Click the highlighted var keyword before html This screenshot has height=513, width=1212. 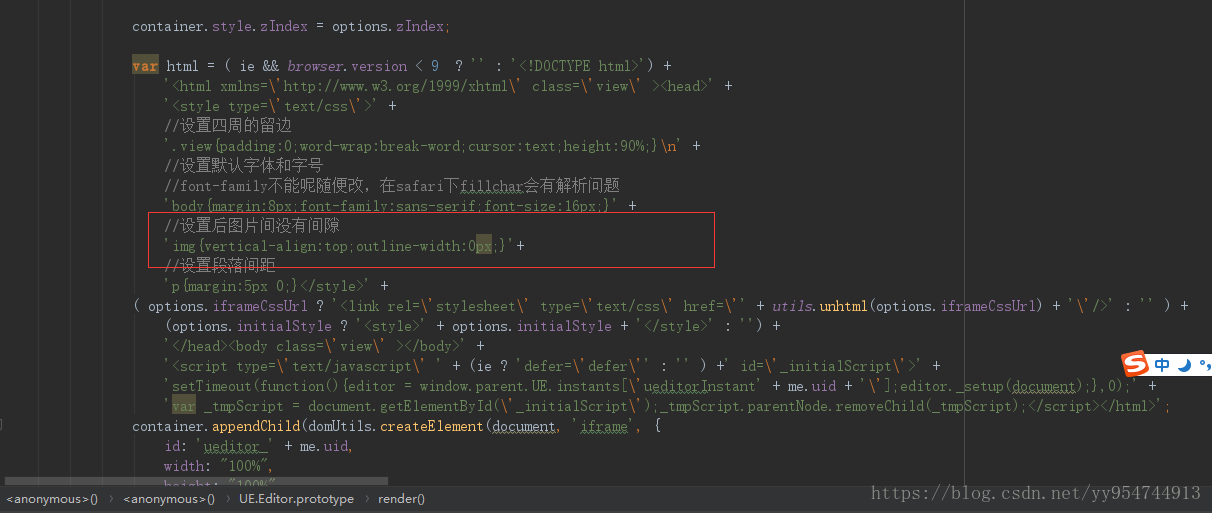click(x=145, y=66)
